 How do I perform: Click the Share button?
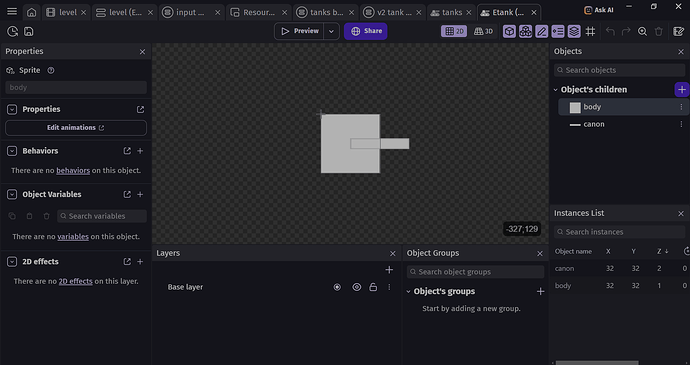click(366, 31)
